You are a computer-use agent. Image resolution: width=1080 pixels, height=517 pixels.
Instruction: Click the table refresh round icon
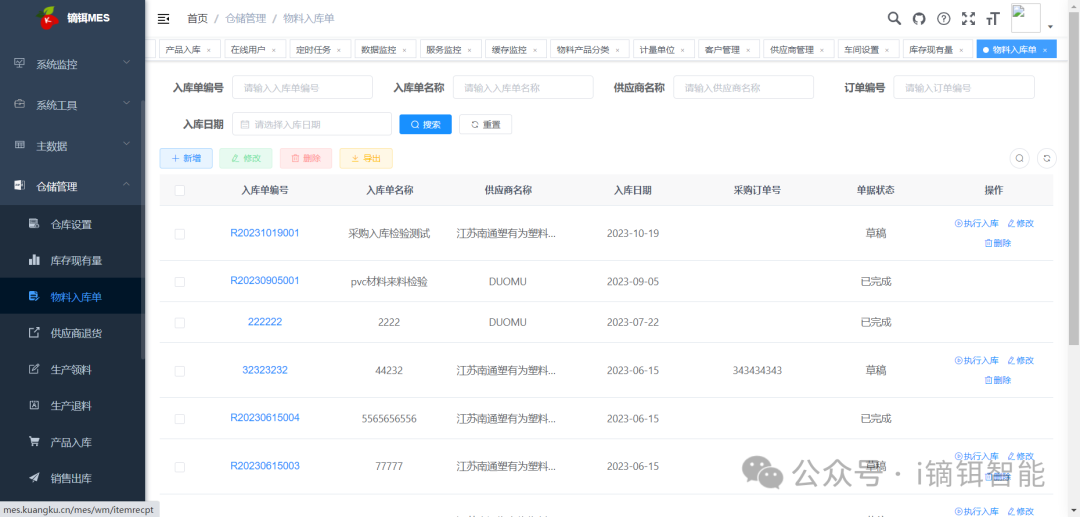pyautogui.click(x=1046, y=158)
